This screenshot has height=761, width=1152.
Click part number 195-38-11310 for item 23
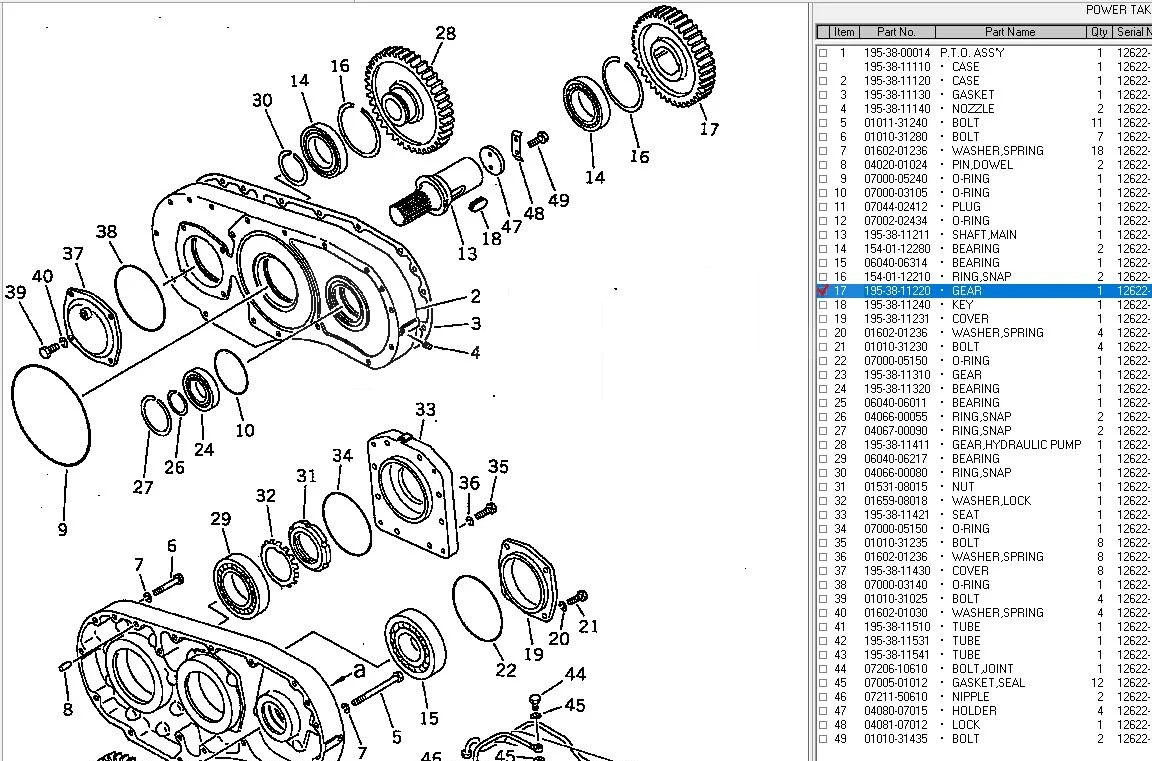pos(897,375)
